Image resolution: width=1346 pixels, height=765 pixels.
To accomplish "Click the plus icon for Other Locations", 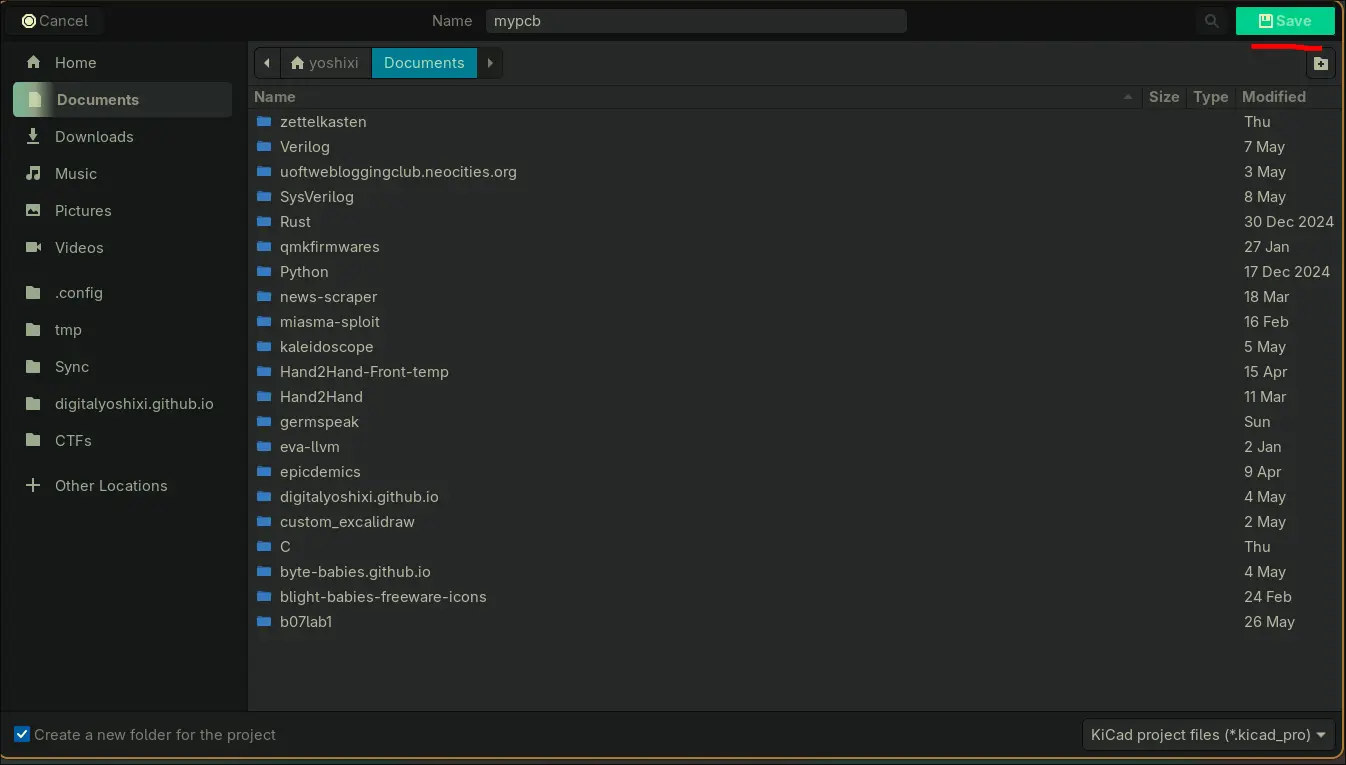I will pos(33,485).
